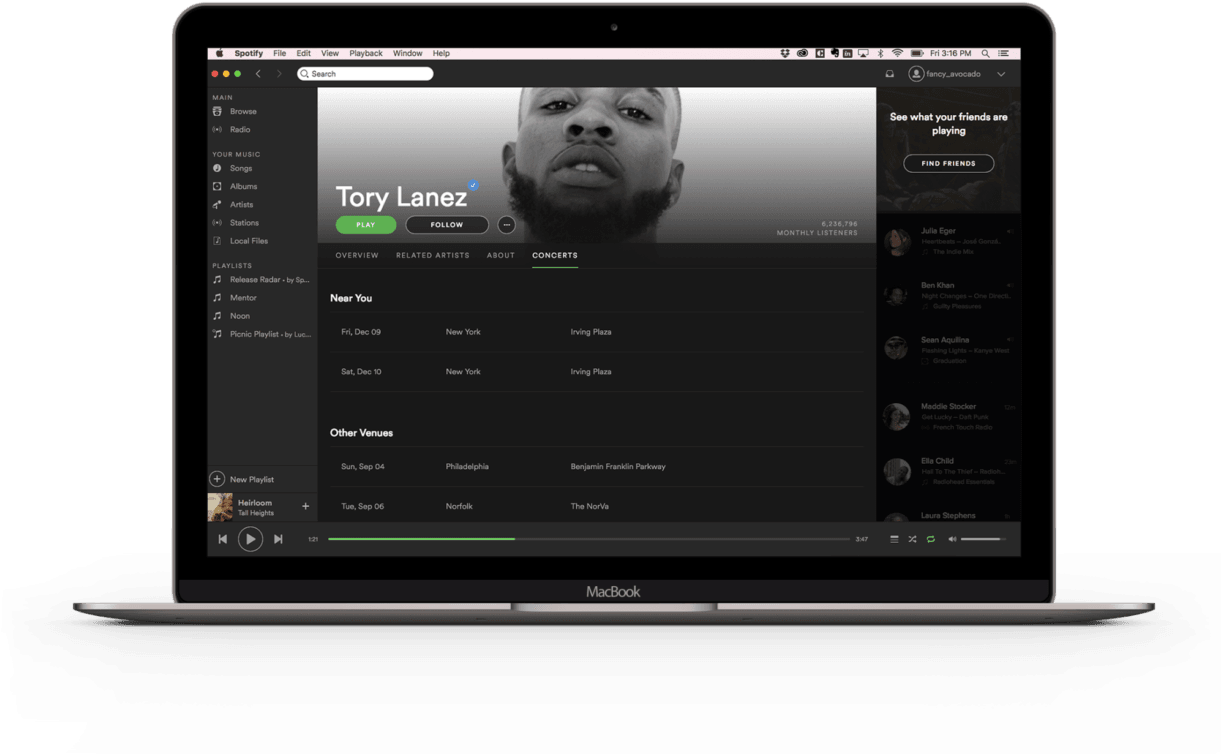Click the Evernote menu bar icon
This screenshot has height=754, width=1221.
tap(834, 53)
